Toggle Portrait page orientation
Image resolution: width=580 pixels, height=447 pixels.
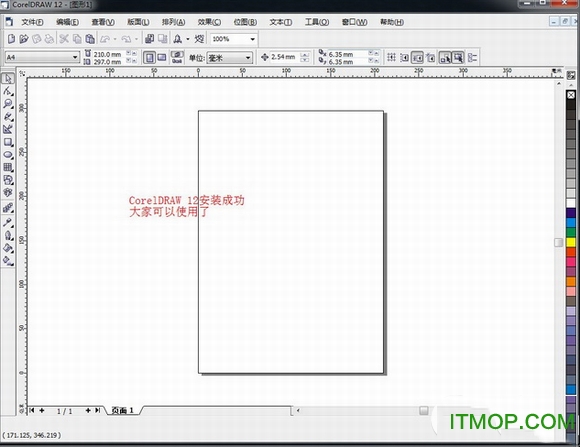(149, 57)
